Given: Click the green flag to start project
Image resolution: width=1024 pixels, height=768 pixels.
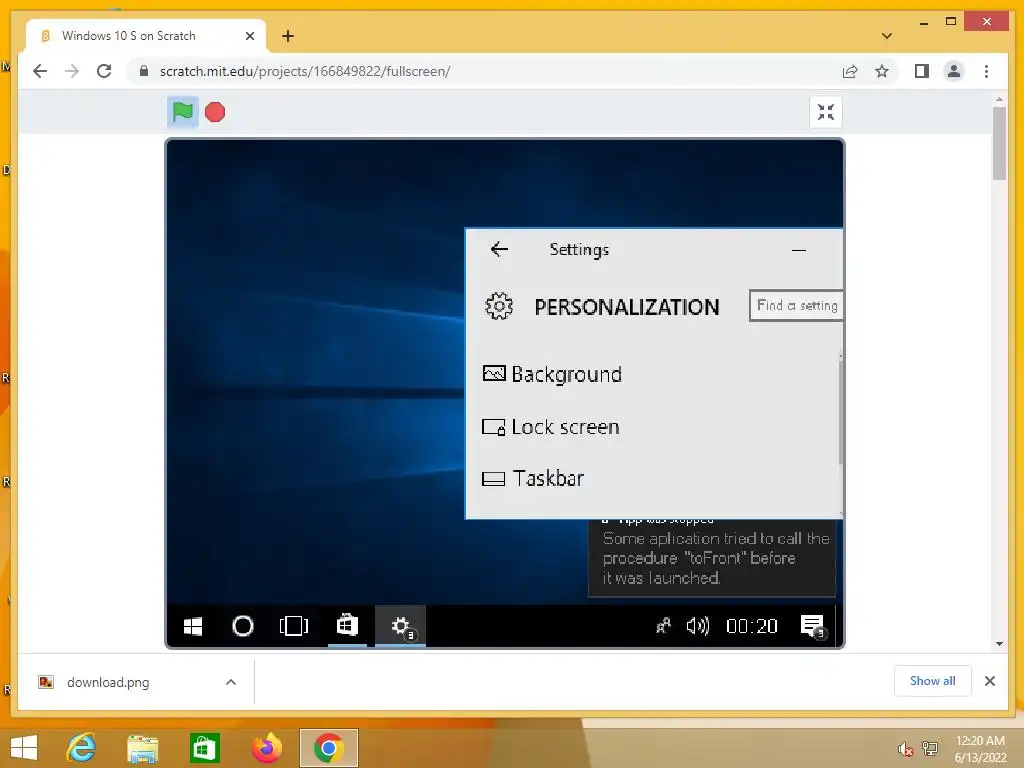Looking at the screenshot, I should [x=183, y=112].
